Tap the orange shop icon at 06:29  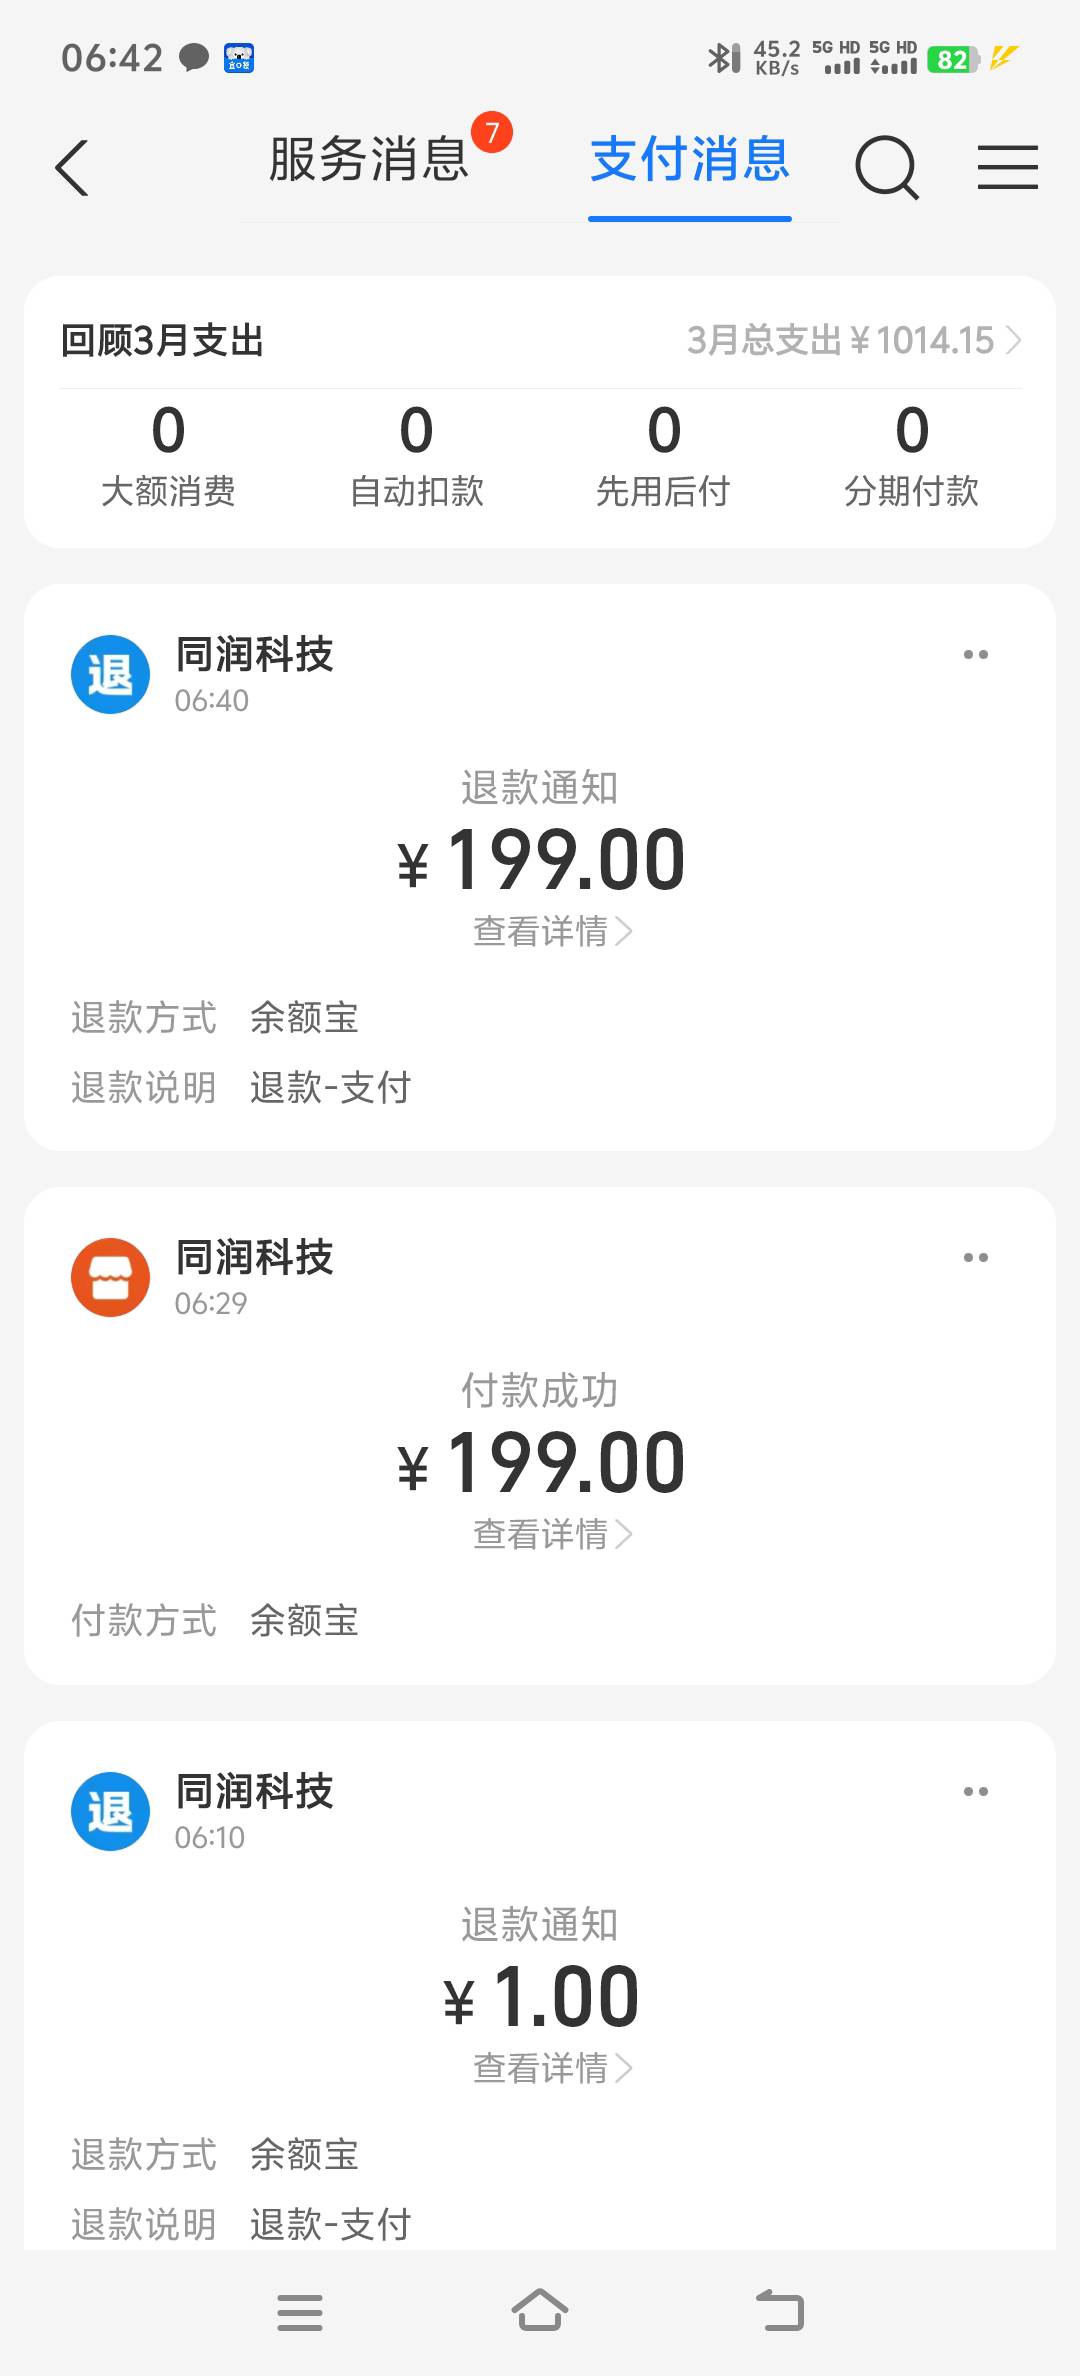pyautogui.click(x=110, y=1278)
